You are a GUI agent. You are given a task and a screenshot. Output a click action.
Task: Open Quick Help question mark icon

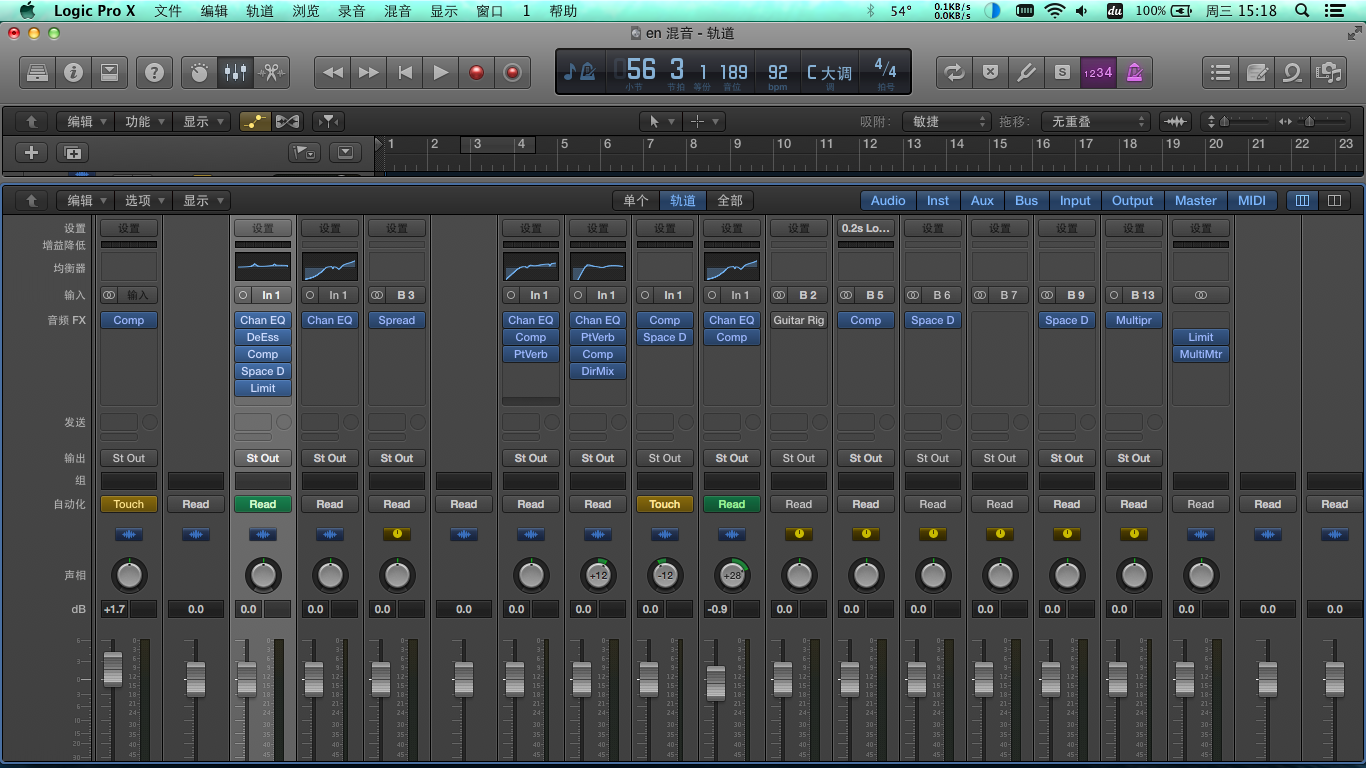154,72
